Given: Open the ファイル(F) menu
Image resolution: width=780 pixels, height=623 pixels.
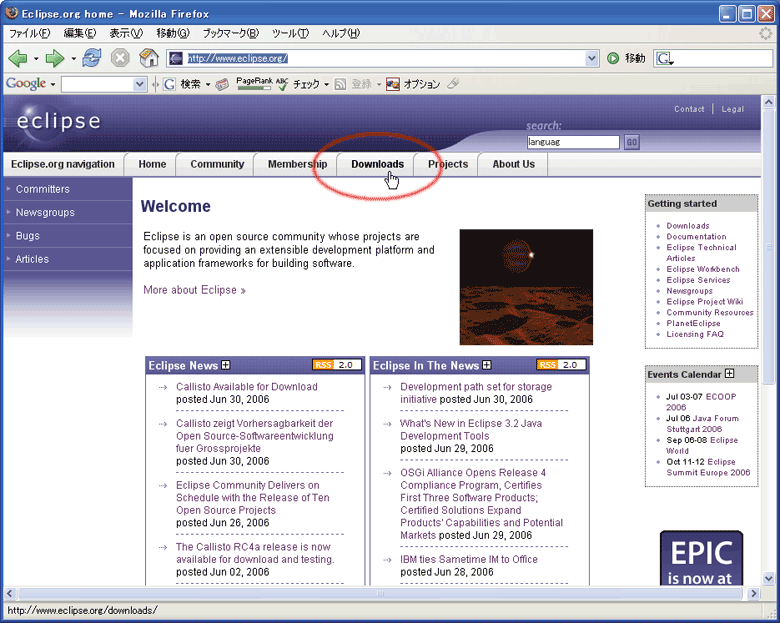Looking at the screenshot, I should [x=30, y=33].
